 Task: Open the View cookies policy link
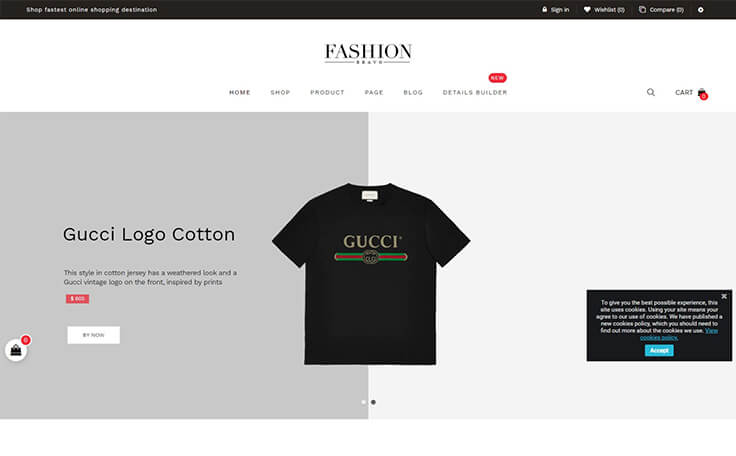click(x=679, y=334)
